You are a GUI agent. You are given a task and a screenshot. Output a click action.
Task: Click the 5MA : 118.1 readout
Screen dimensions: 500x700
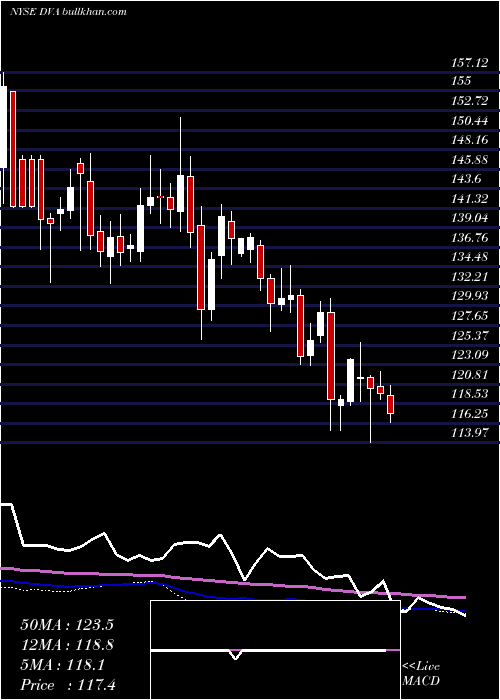point(62,665)
